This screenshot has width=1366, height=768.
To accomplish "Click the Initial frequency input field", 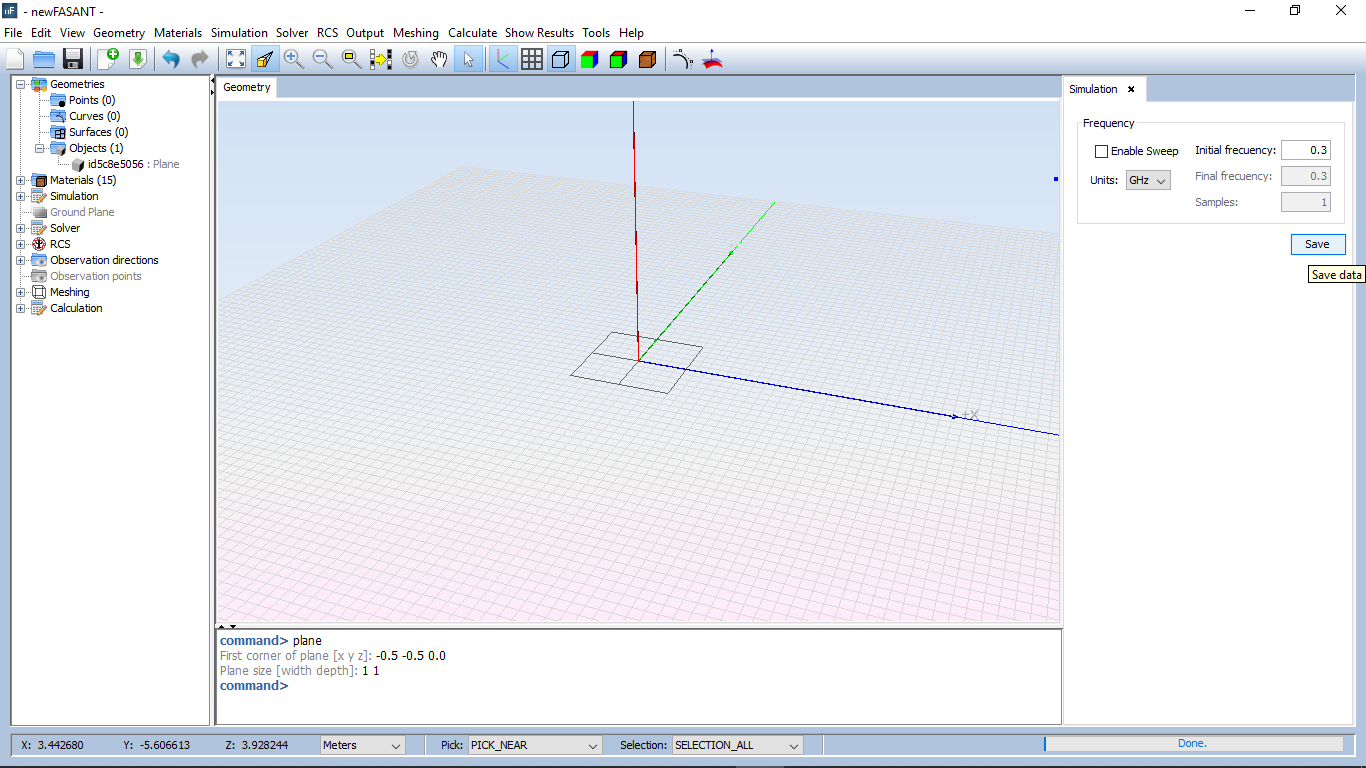I will click(1305, 150).
